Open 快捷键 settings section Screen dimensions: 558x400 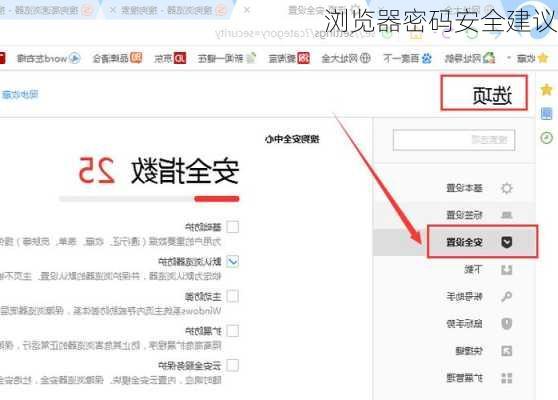469,351
